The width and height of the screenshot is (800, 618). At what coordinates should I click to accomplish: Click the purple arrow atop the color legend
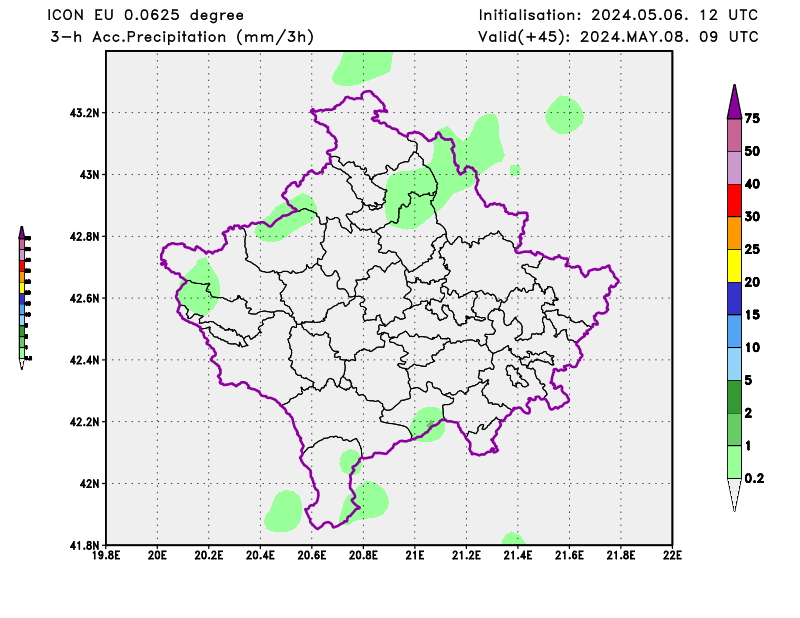point(734,102)
